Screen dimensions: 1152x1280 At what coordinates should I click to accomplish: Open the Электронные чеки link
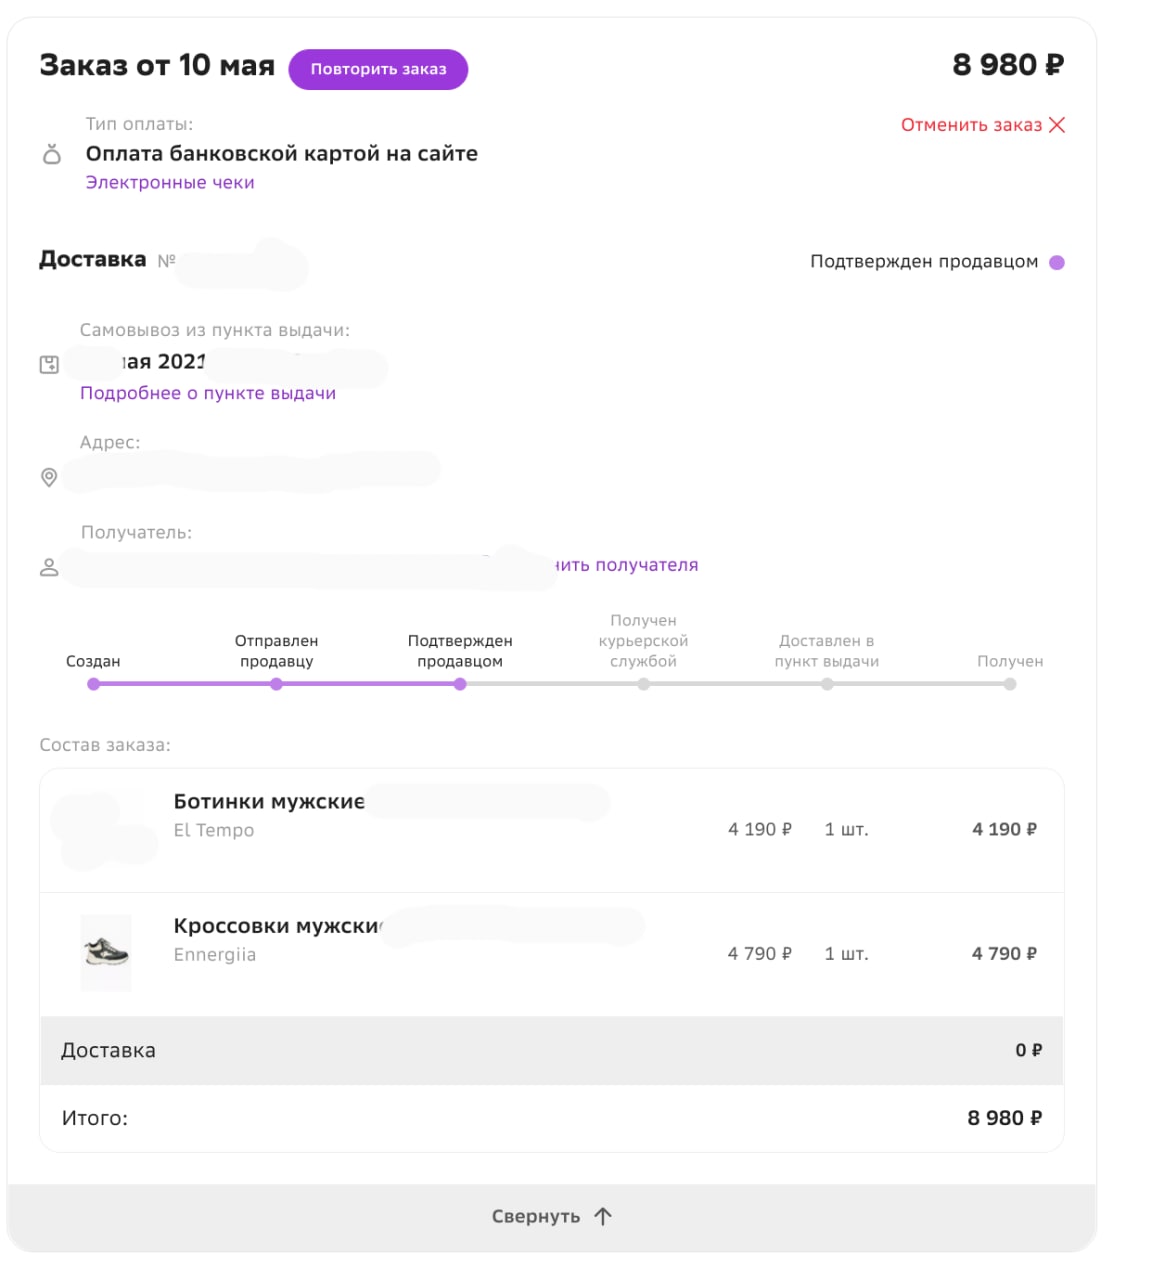(170, 183)
